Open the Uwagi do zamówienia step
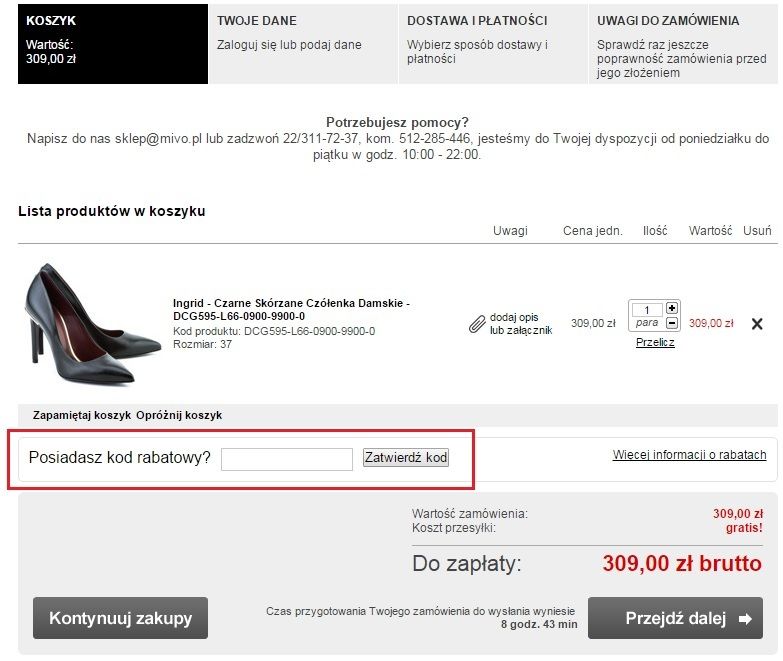This screenshot has height=661, width=783. point(683,44)
